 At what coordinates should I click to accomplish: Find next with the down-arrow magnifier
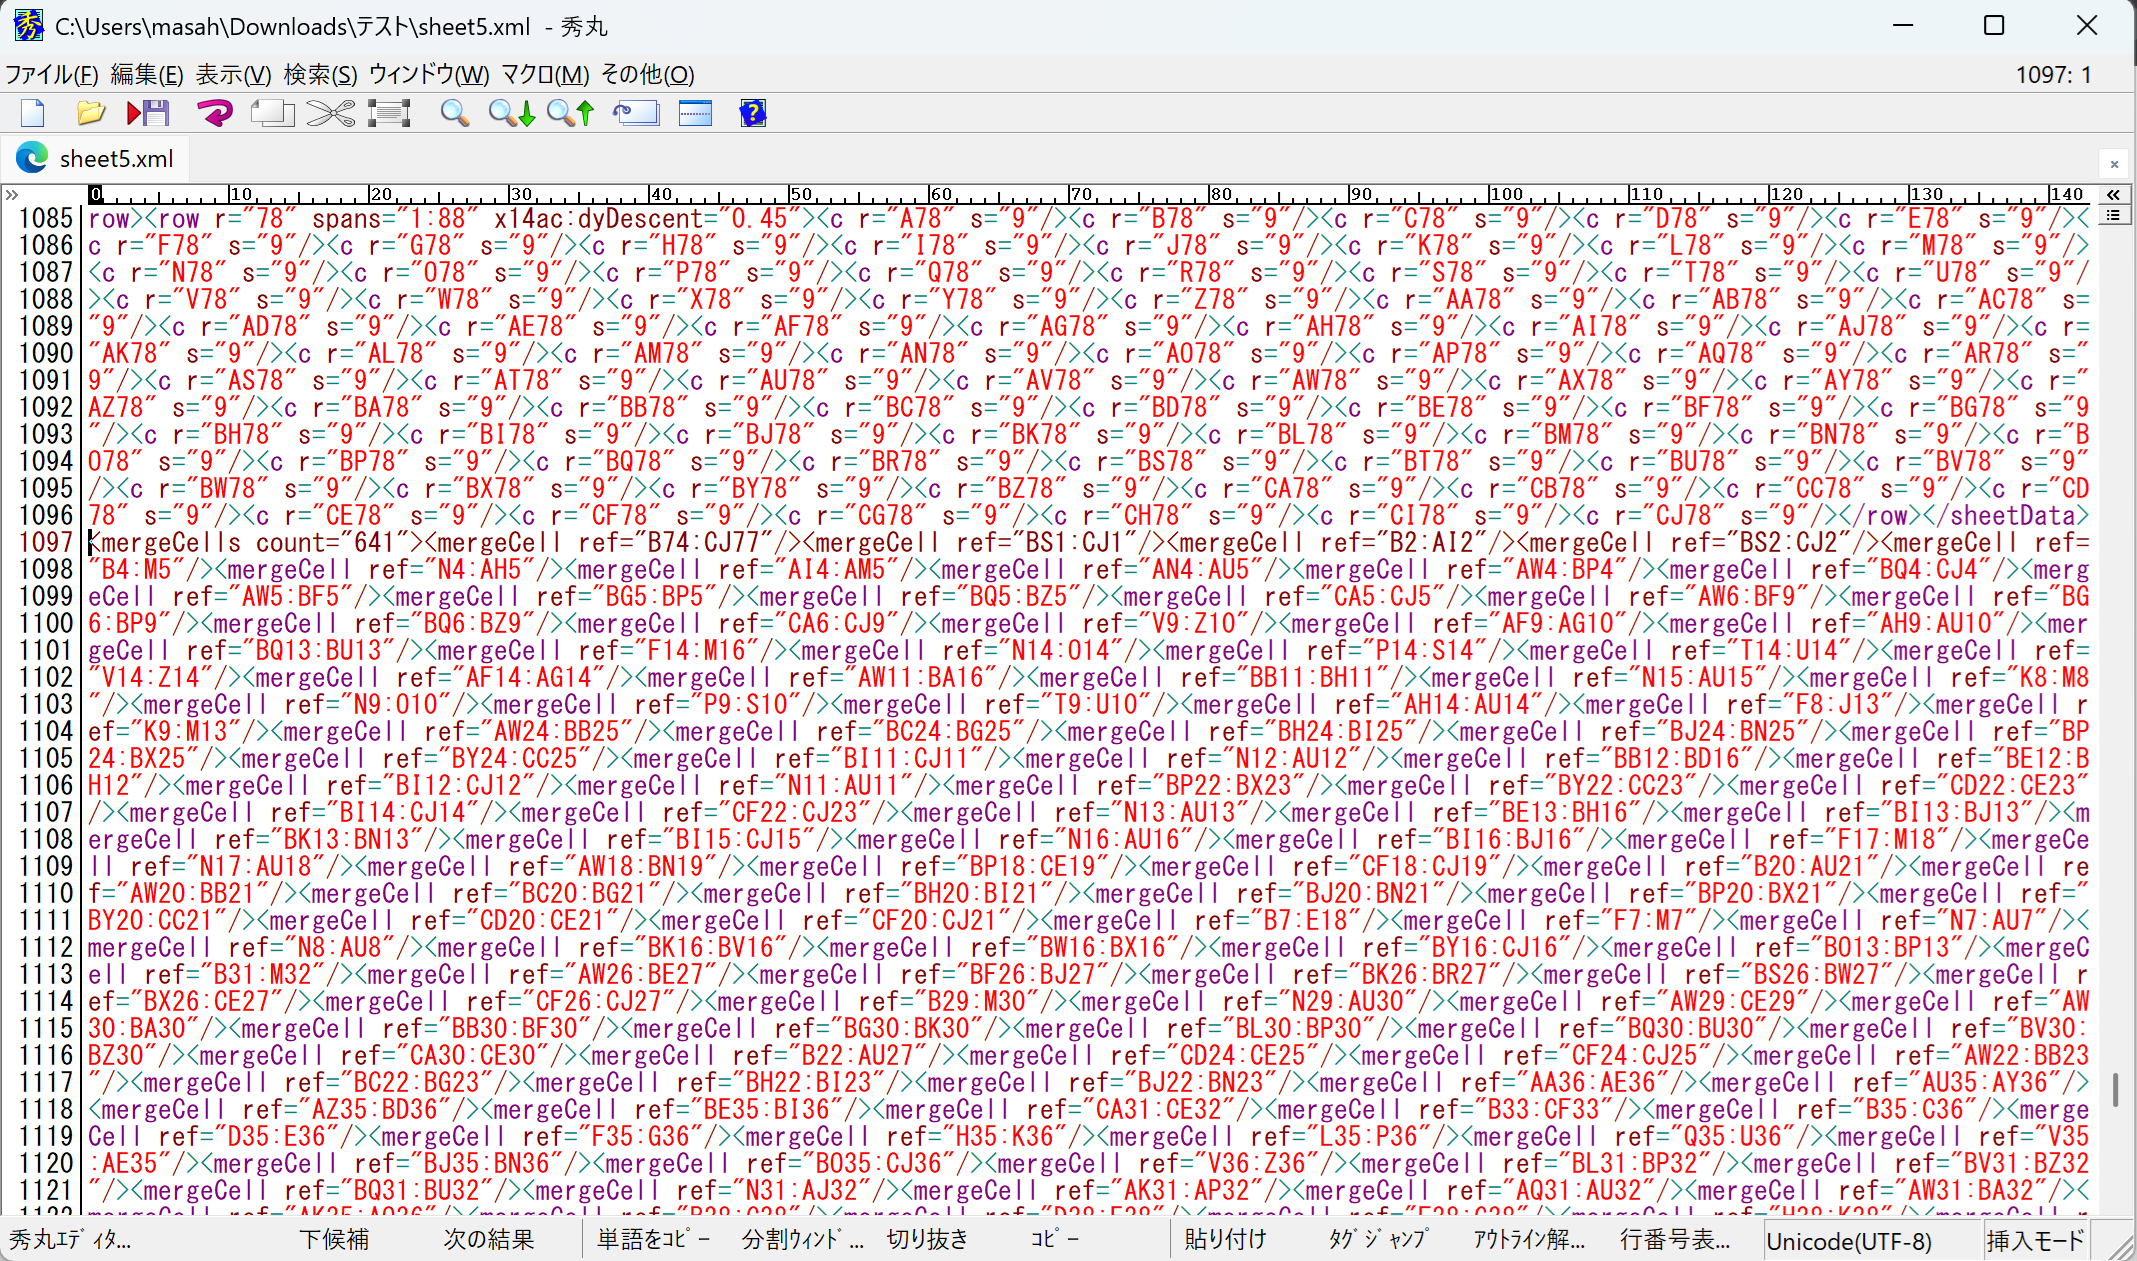(x=511, y=113)
